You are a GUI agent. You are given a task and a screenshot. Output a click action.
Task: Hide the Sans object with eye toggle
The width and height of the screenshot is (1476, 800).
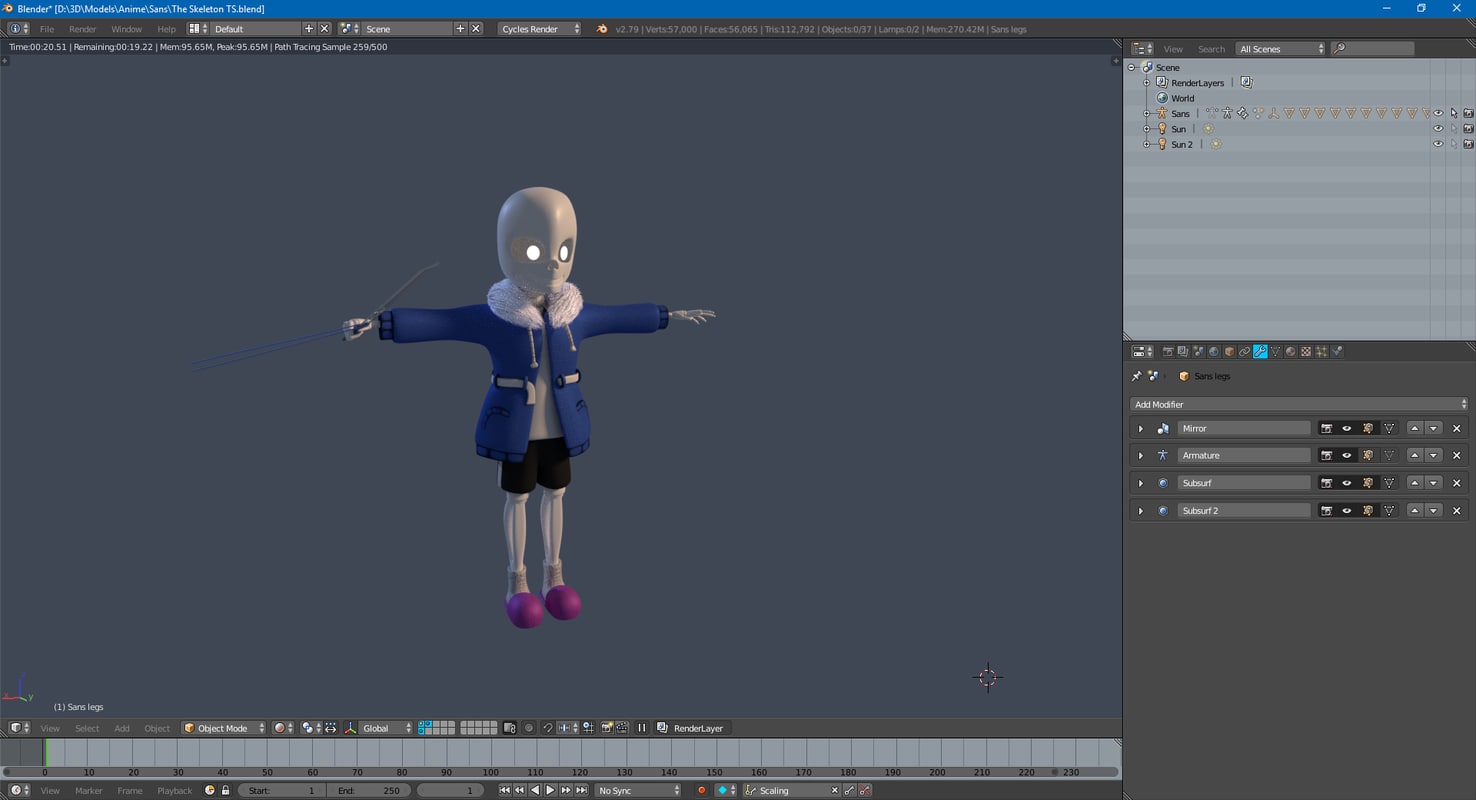1438,113
